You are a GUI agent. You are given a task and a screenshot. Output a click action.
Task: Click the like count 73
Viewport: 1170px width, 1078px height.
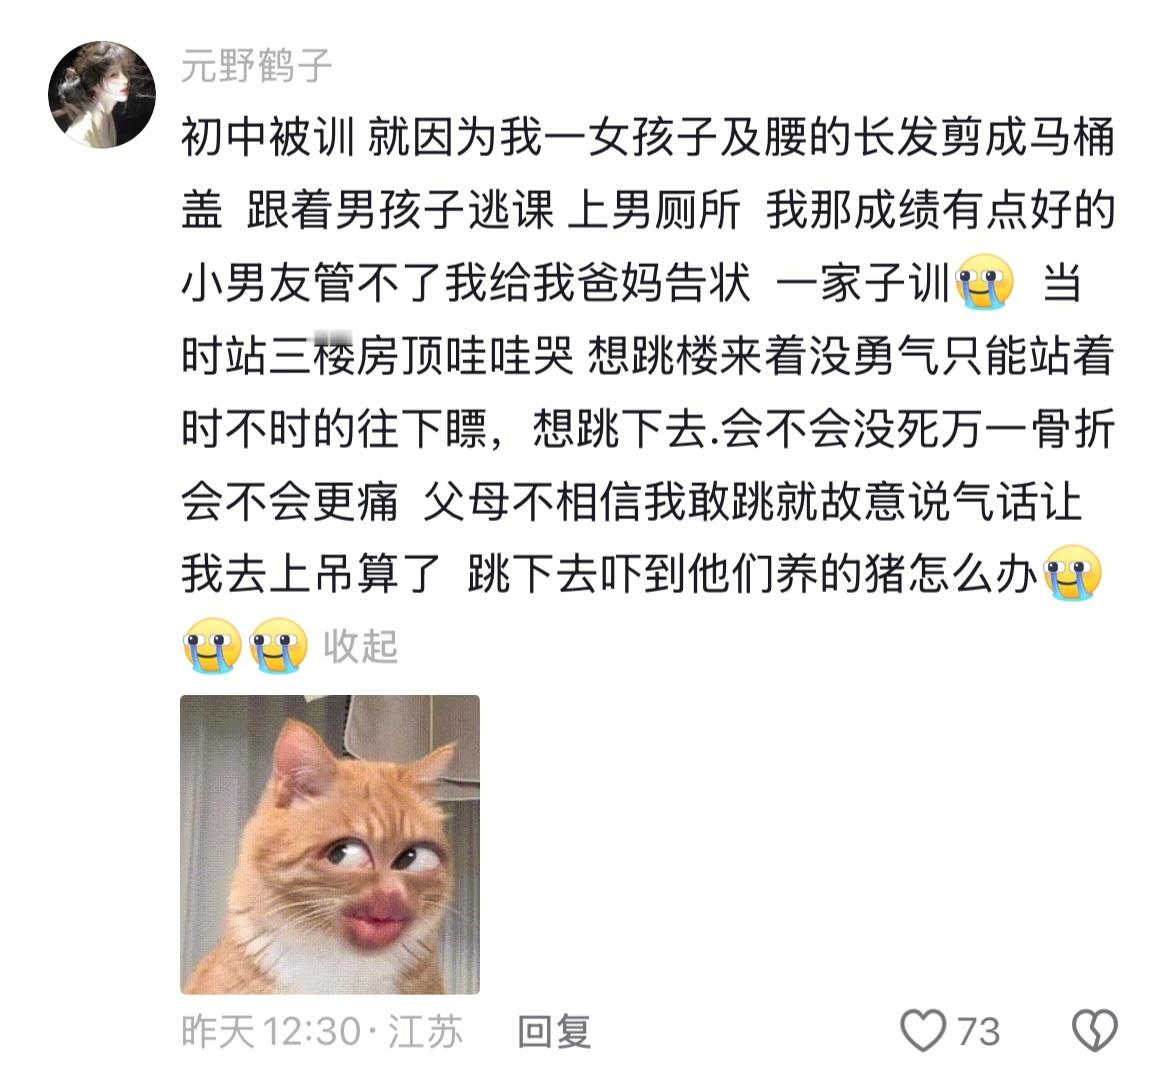point(978,1032)
